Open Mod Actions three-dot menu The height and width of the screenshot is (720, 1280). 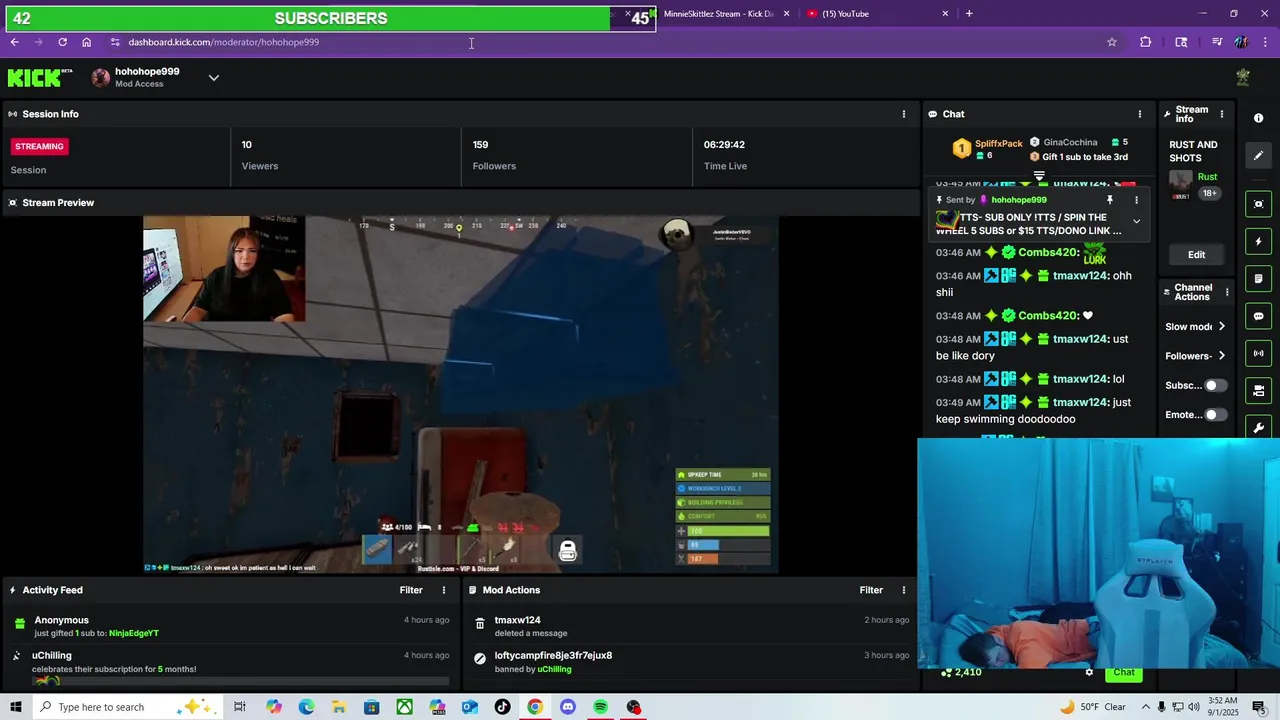click(904, 590)
